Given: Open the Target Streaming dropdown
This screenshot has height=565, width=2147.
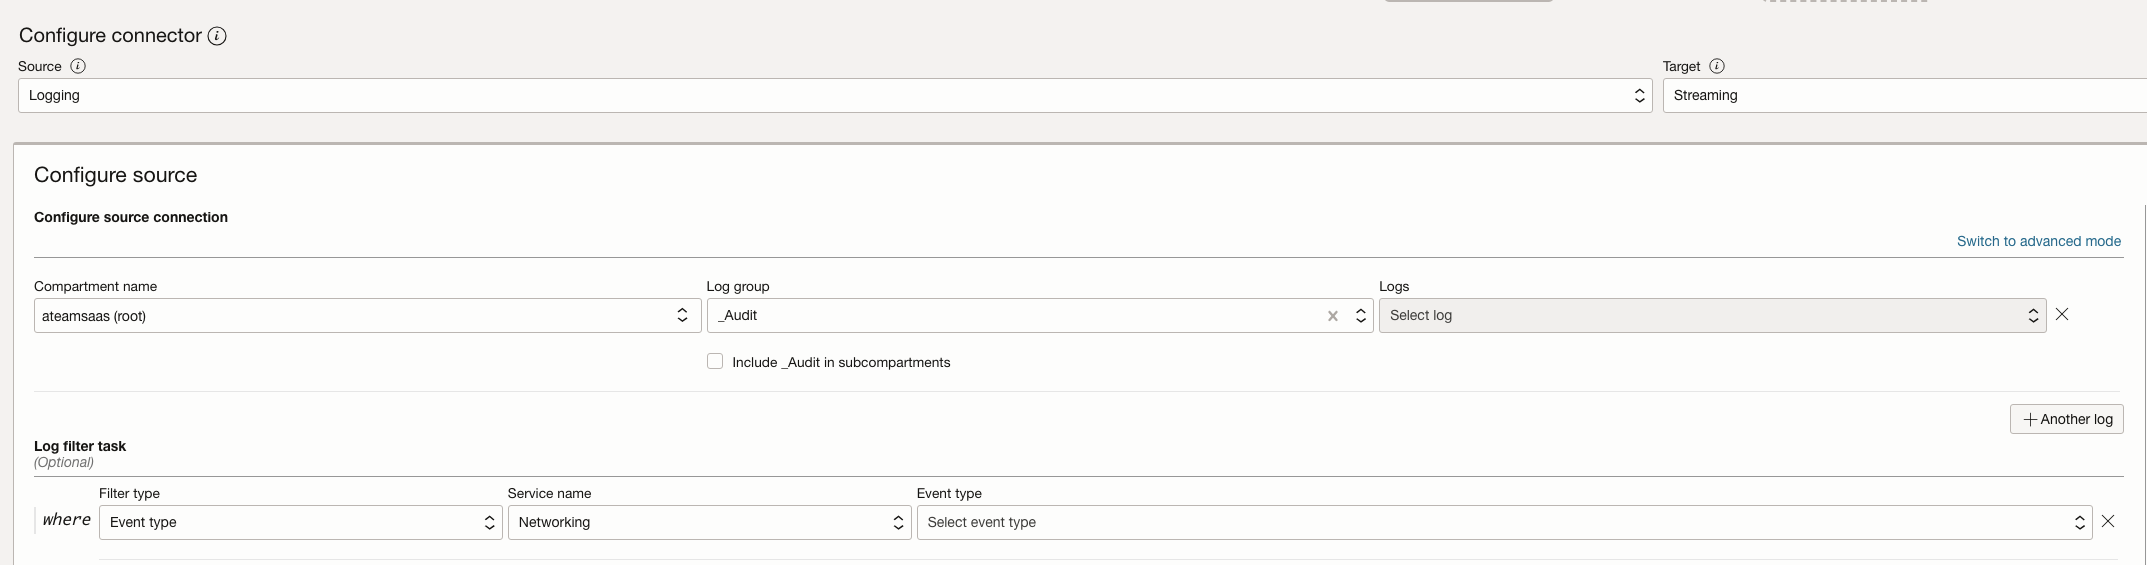Looking at the screenshot, I should tap(1900, 96).
